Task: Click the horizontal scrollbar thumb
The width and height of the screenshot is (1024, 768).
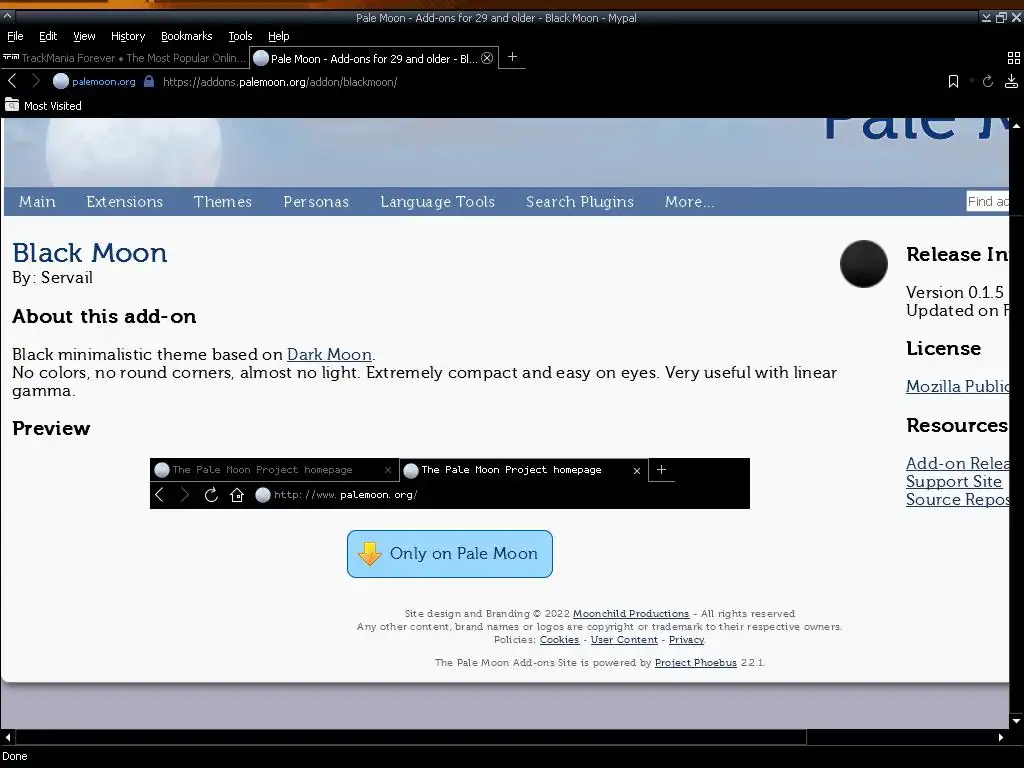Action: (410, 737)
